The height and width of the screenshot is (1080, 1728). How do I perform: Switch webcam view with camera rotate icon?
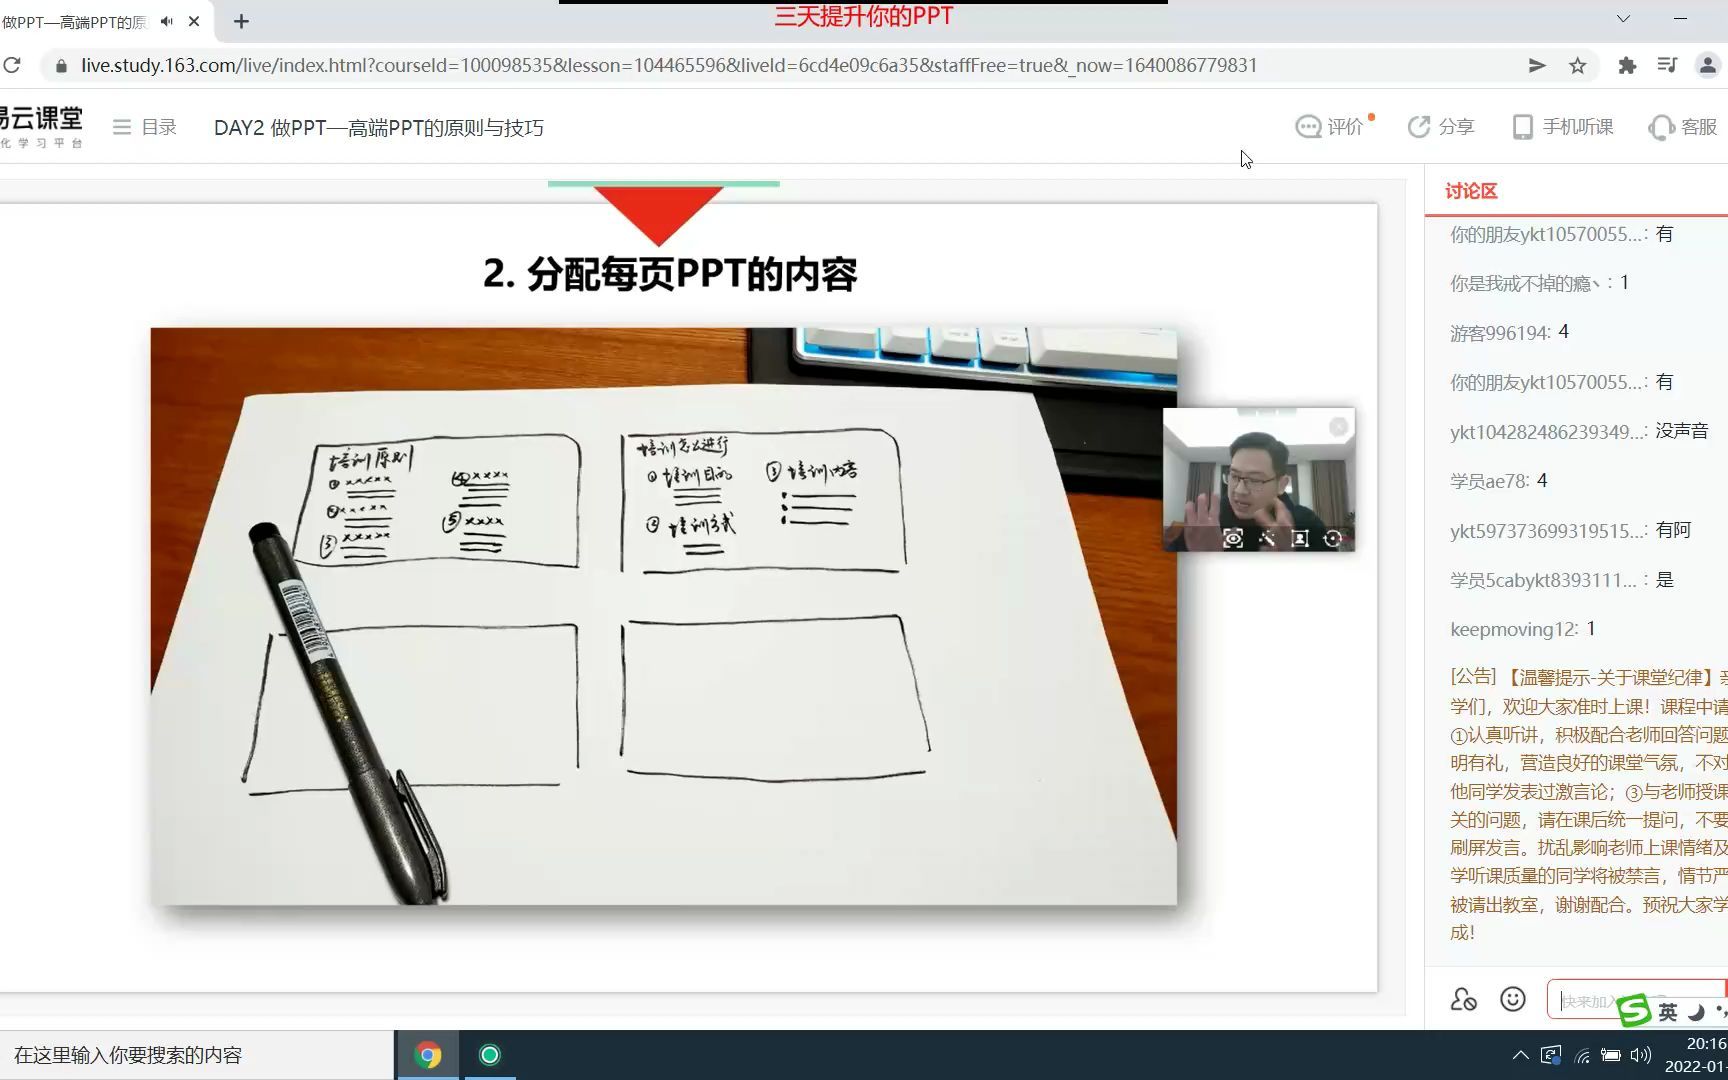1332,539
